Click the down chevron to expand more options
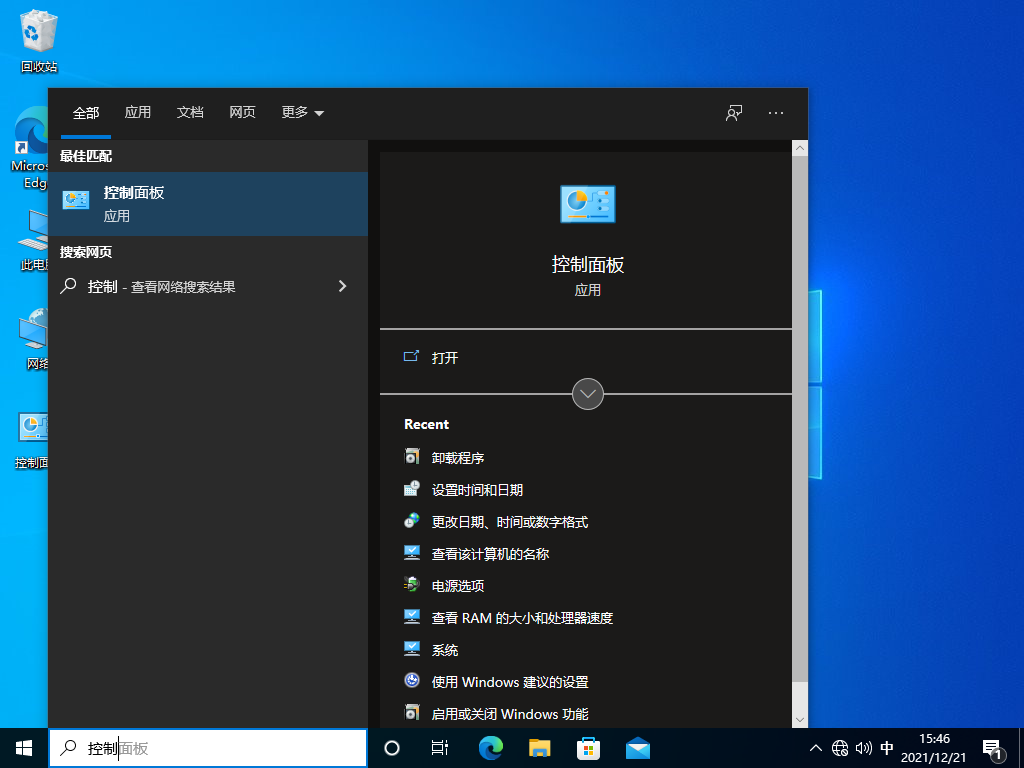1024x768 pixels. [588, 394]
